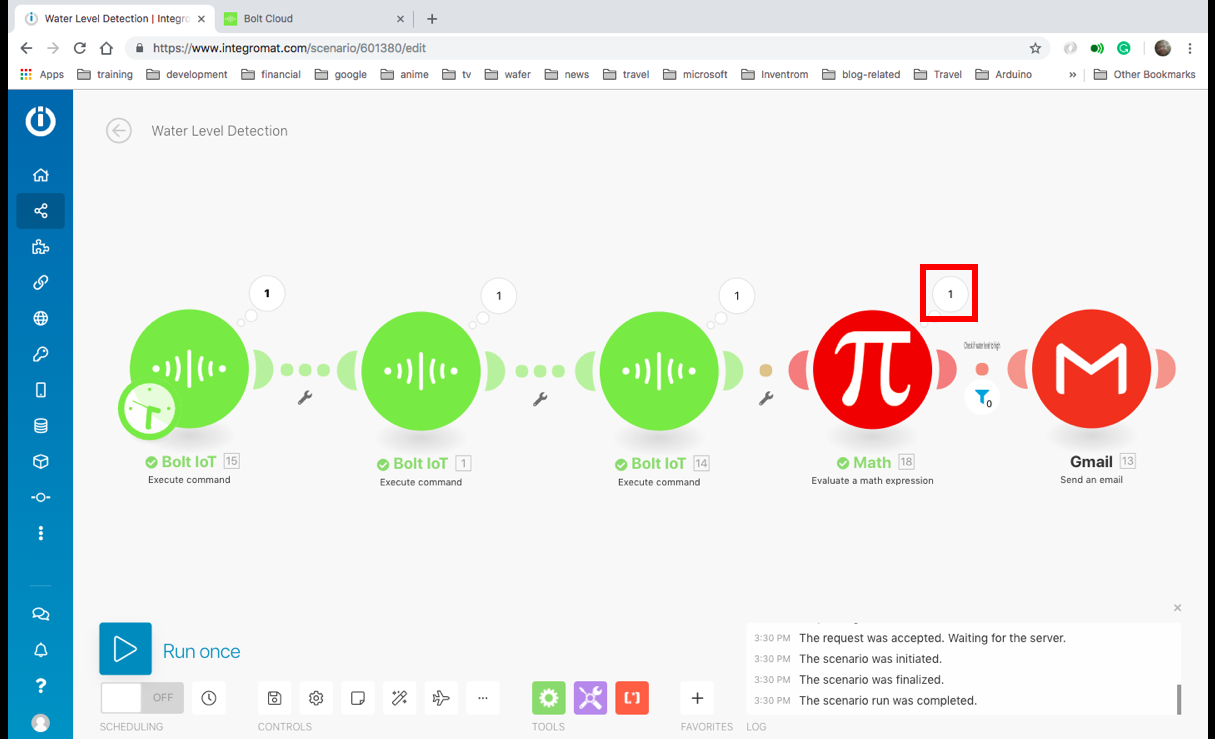Click the Notes icon under Controls

[x=357, y=697]
